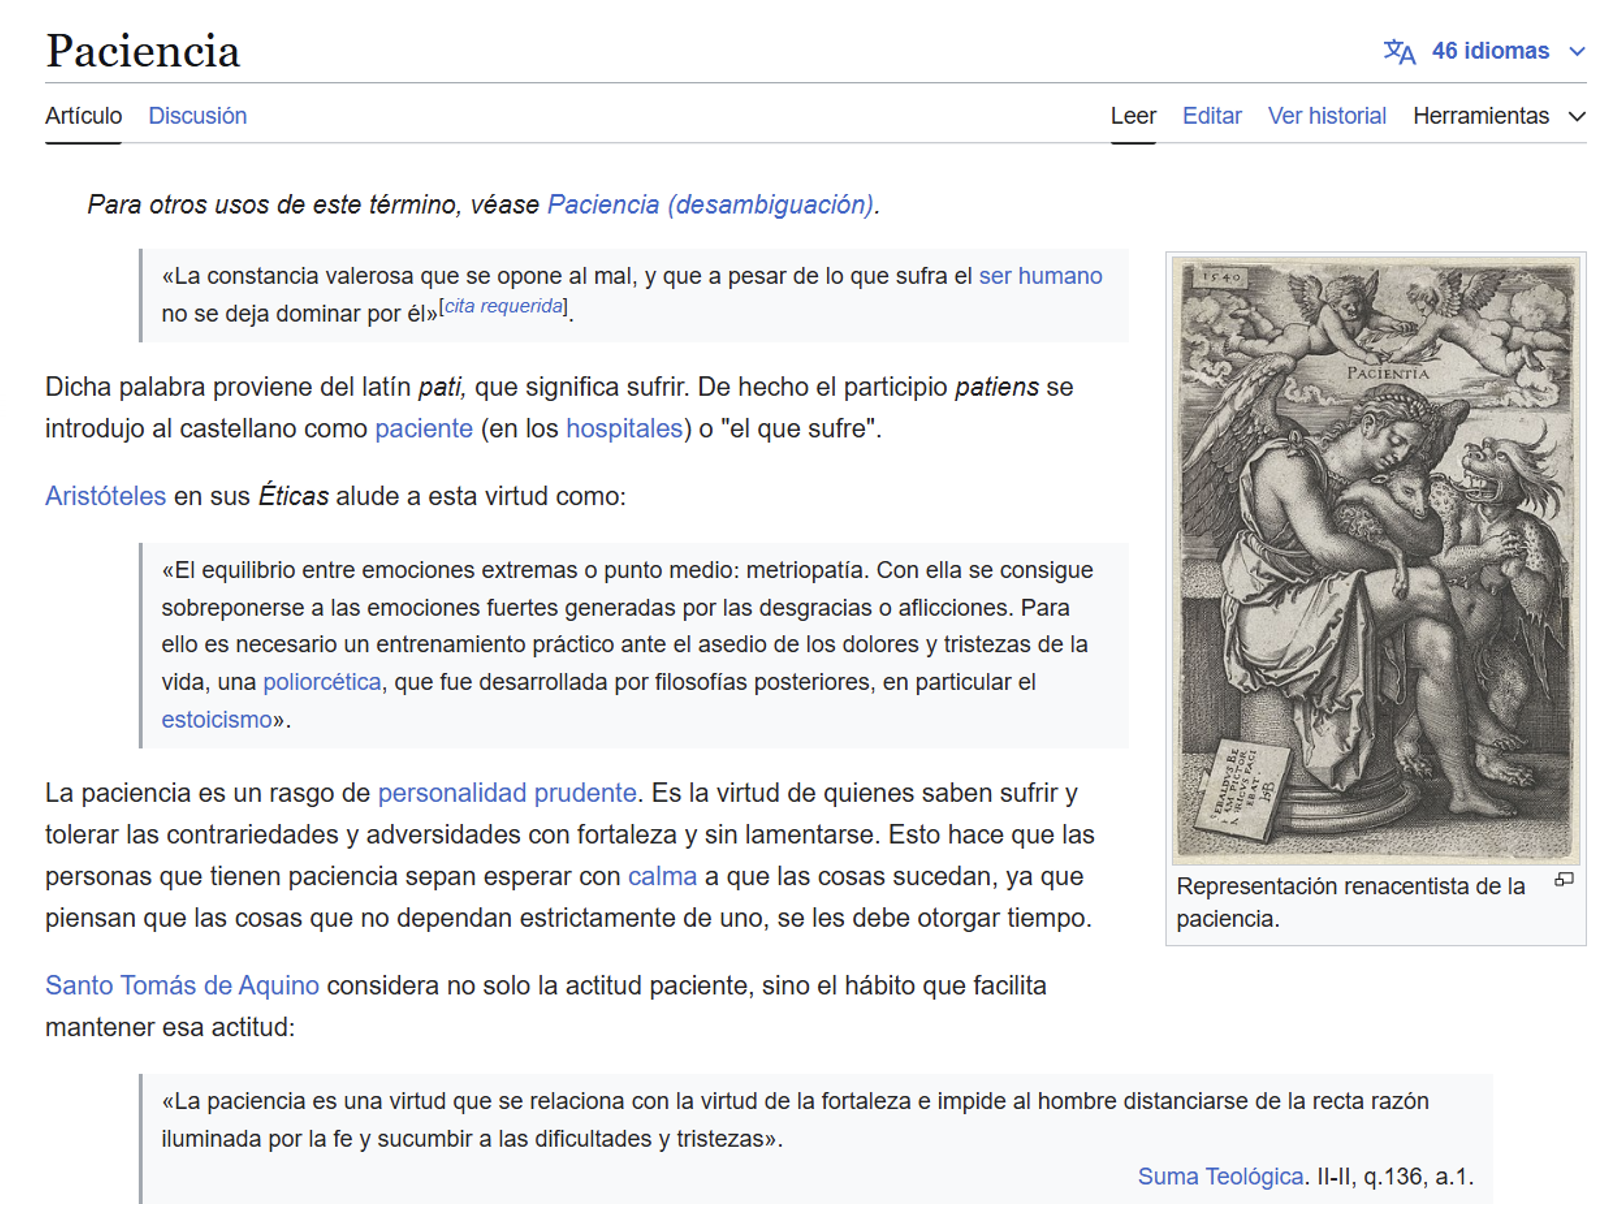Image resolution: width=1618 pixels, height=1226 pixels.
Task: Open the Editar tab
Action: pyautogui.click(x=1211, y=116)
